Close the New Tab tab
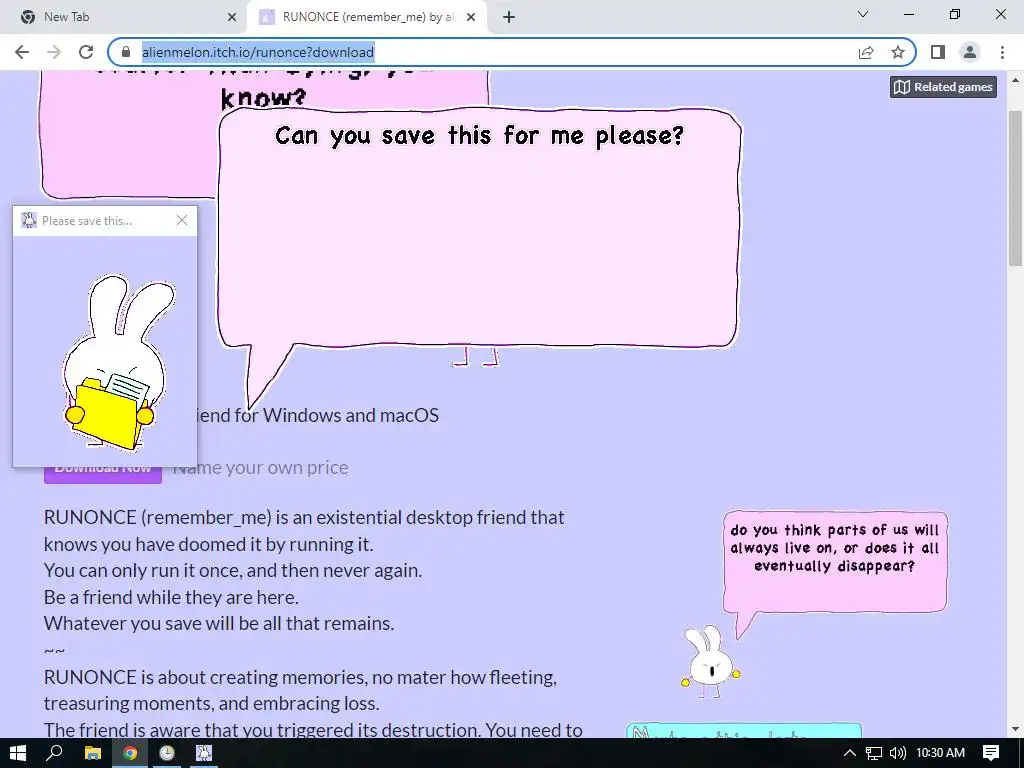The height and width of the screenshot is (768, 1024). [232, 17]
